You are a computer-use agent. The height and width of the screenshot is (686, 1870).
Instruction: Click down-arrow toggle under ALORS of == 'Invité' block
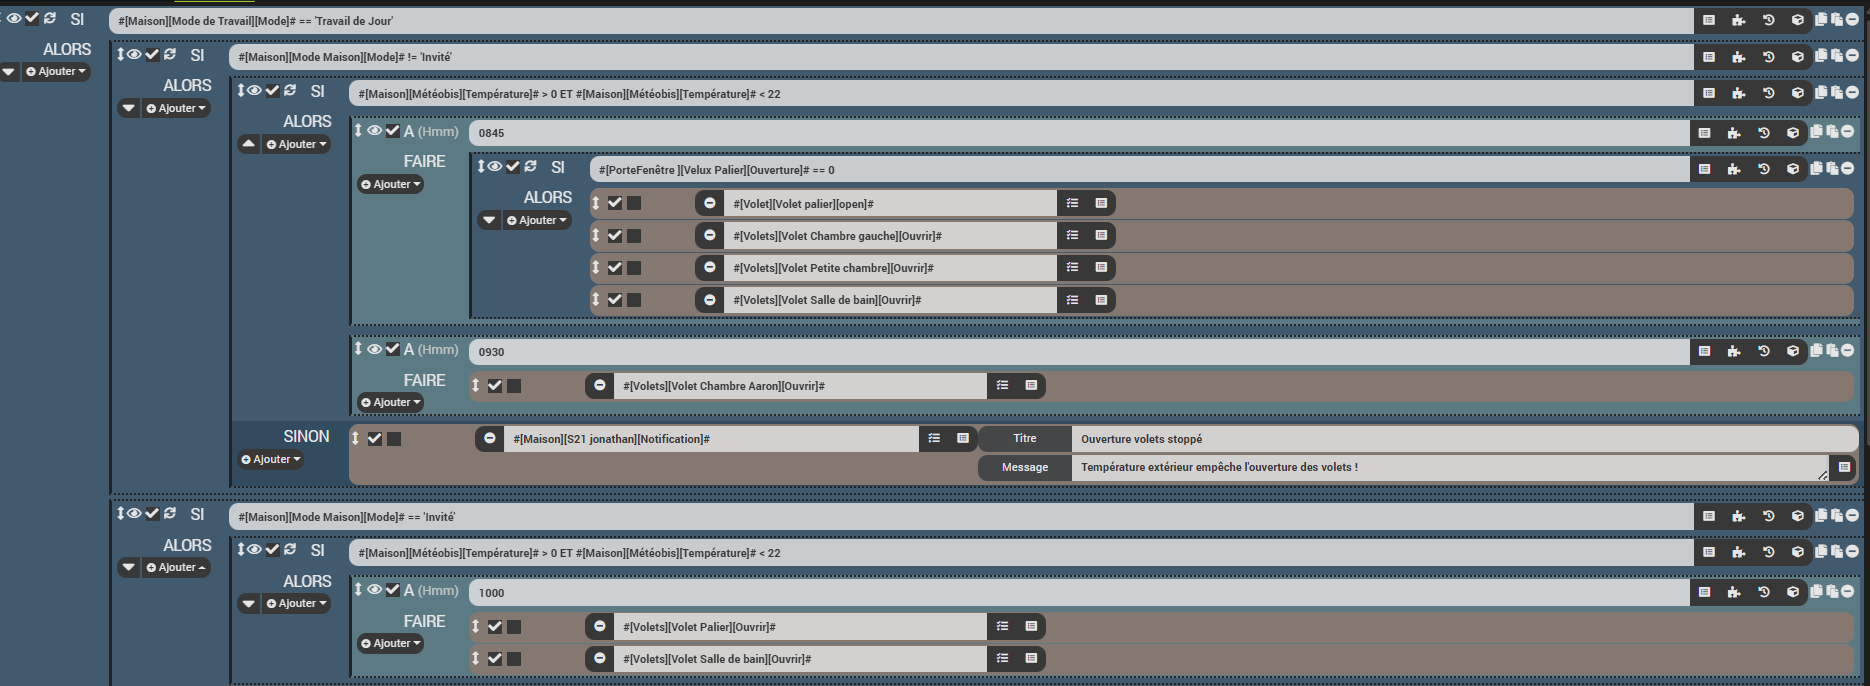(129, 567)
